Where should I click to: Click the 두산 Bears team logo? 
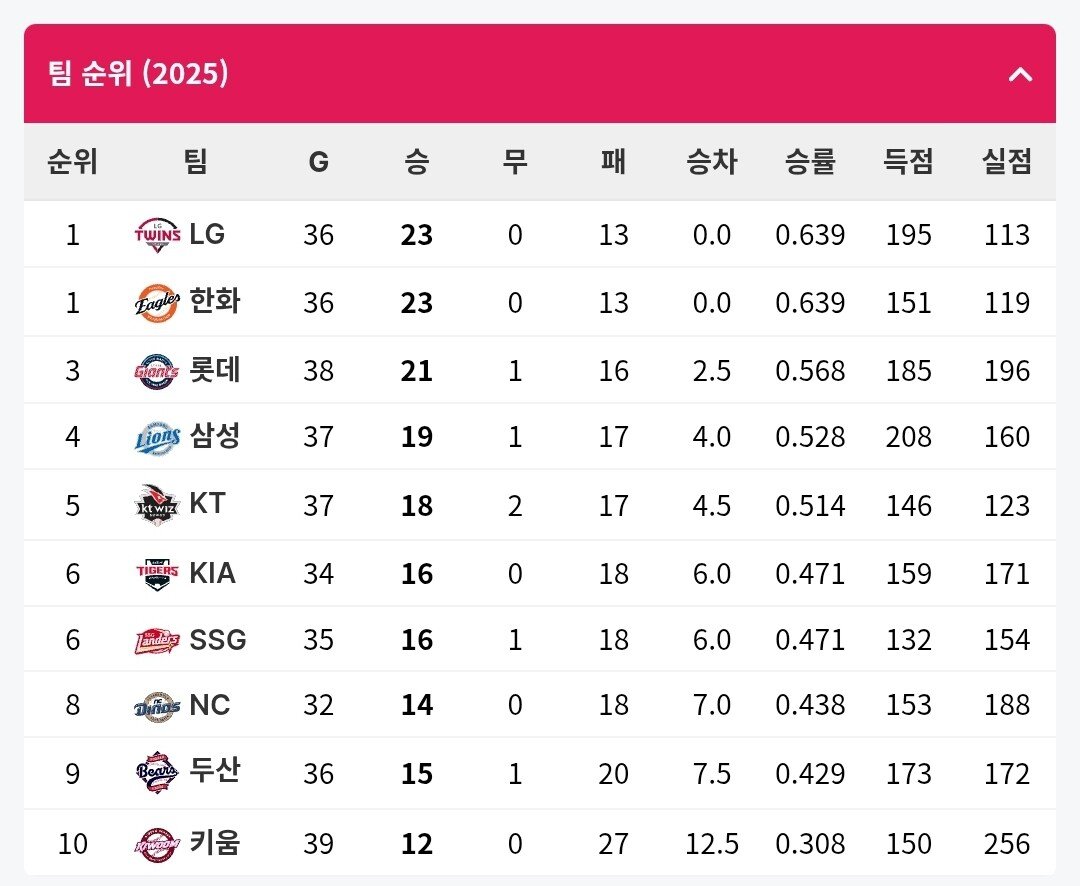coord(158,773)
